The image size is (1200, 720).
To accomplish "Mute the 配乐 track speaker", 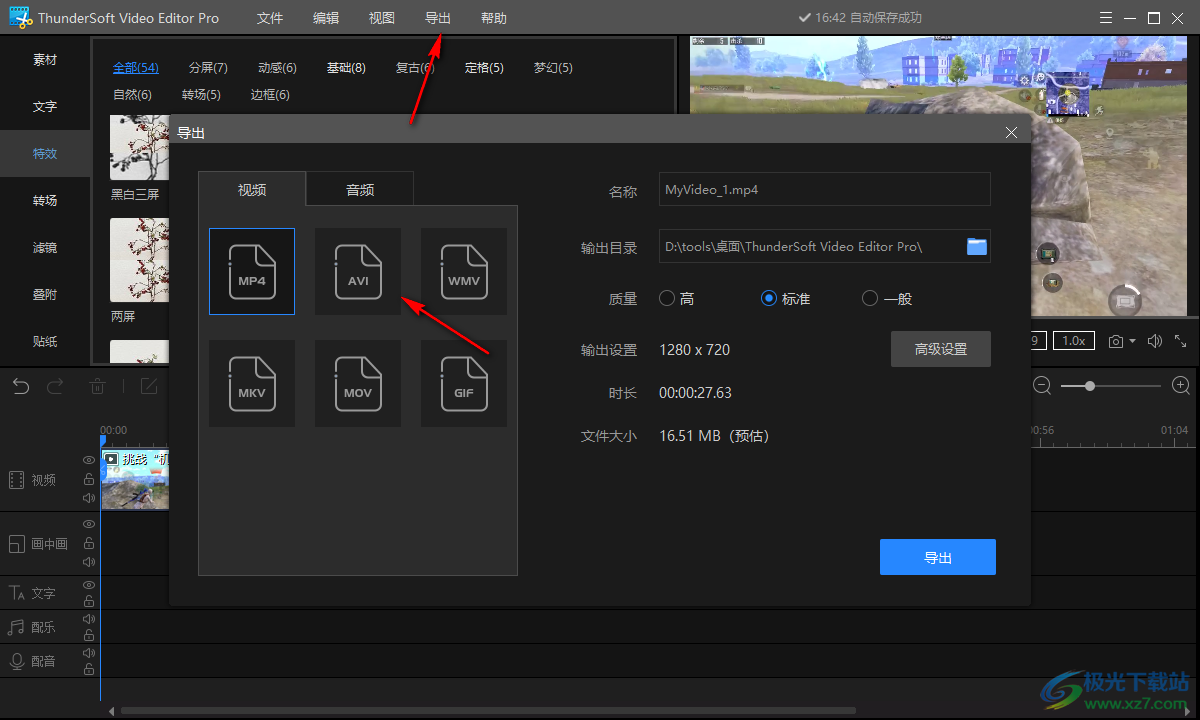I will tap(89, 618).
